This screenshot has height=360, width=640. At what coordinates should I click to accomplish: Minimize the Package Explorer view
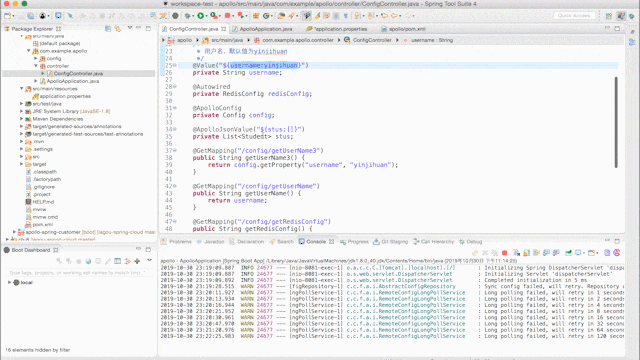point(139,28)
